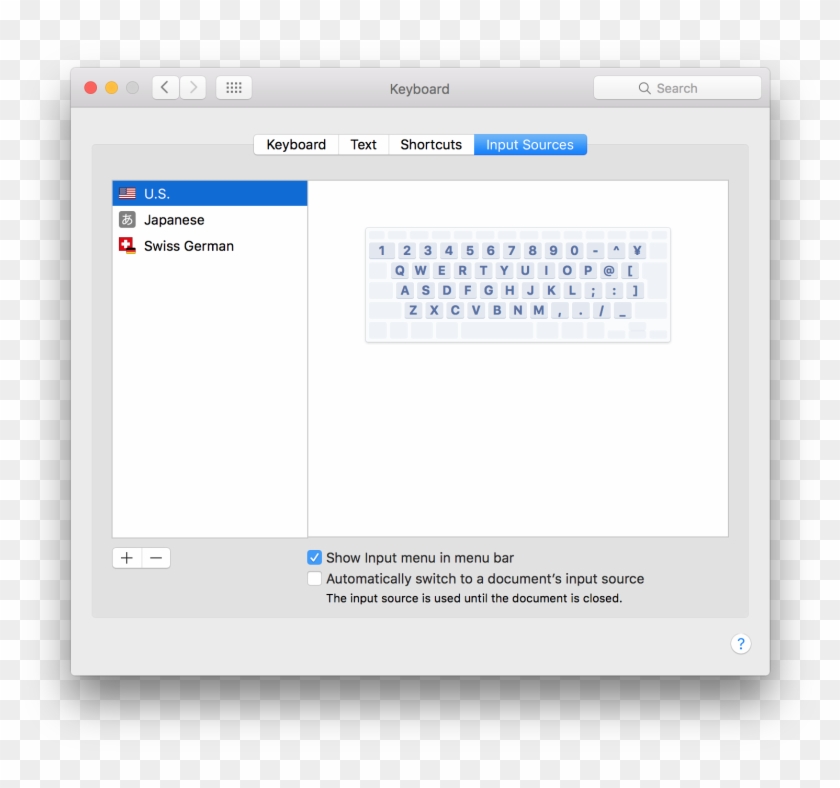Select the Input Sources tab
This screenshot has height=788, width=840.
click(x=530, y=144)
